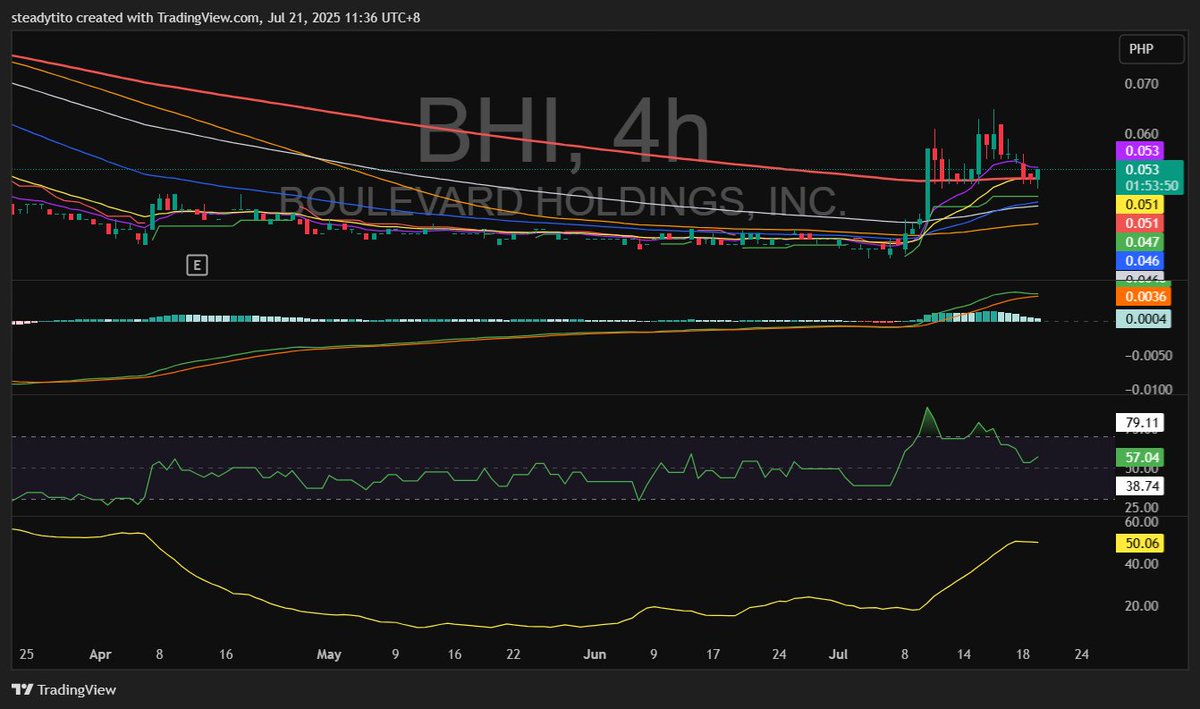Image resolution: width=1200 pixels, height=709 pixels.
Task: Click the 01:53:50 bar countdown label
Action: click(x=1149, y=185)
